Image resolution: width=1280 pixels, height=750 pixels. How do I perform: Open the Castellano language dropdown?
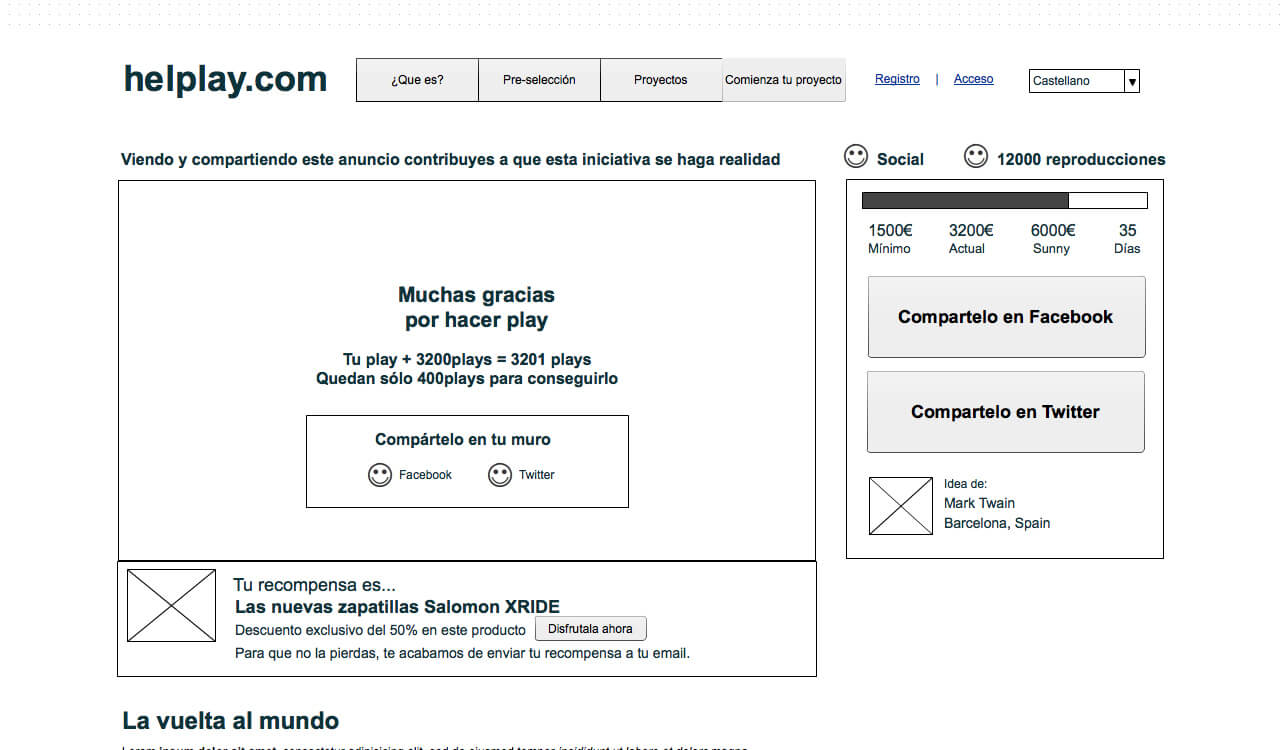(1077, 81)
